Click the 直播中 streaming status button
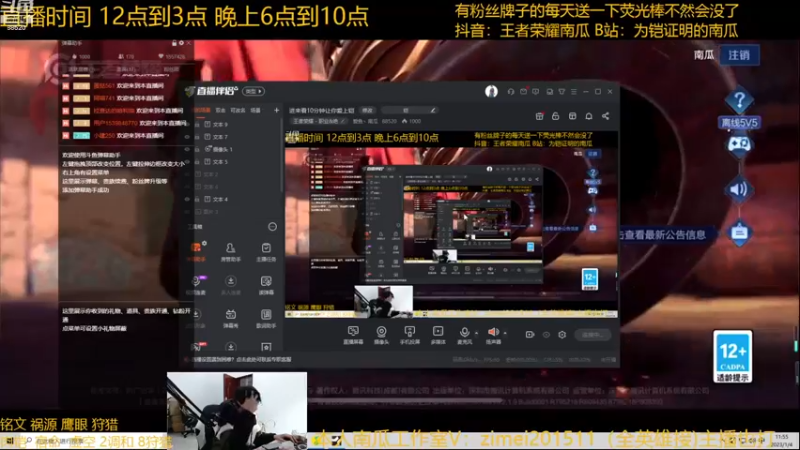This screenshot has width=800, height=450. 592,335
